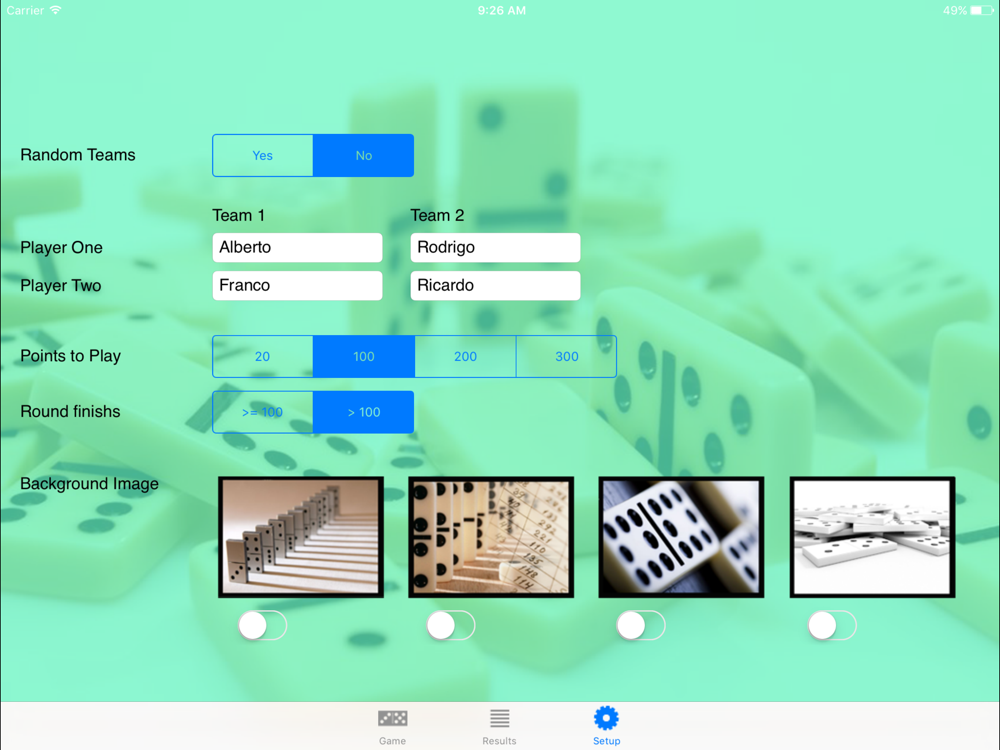Enable the switch under the score sheet image
Image resolution: width=1000 pixels, height=750 pixels.
(451, 626)
